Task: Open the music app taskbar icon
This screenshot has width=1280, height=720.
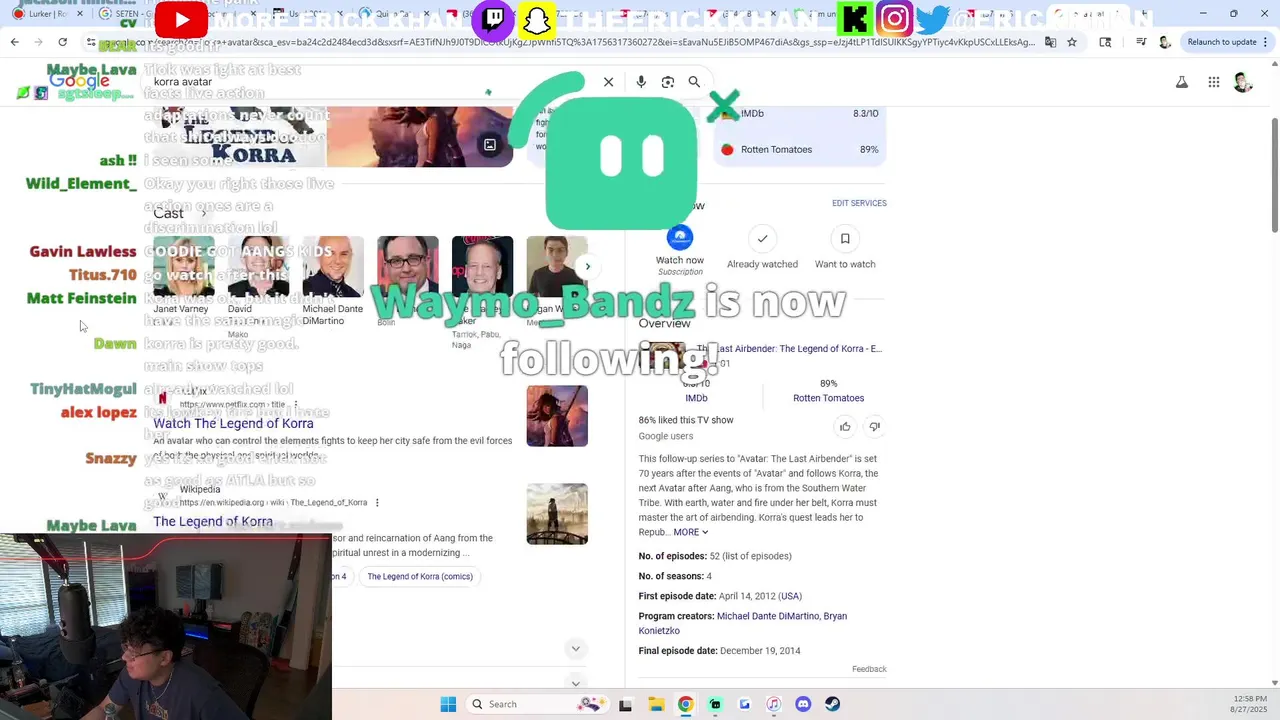Action: pyautogui.click(x=773, y=704)
